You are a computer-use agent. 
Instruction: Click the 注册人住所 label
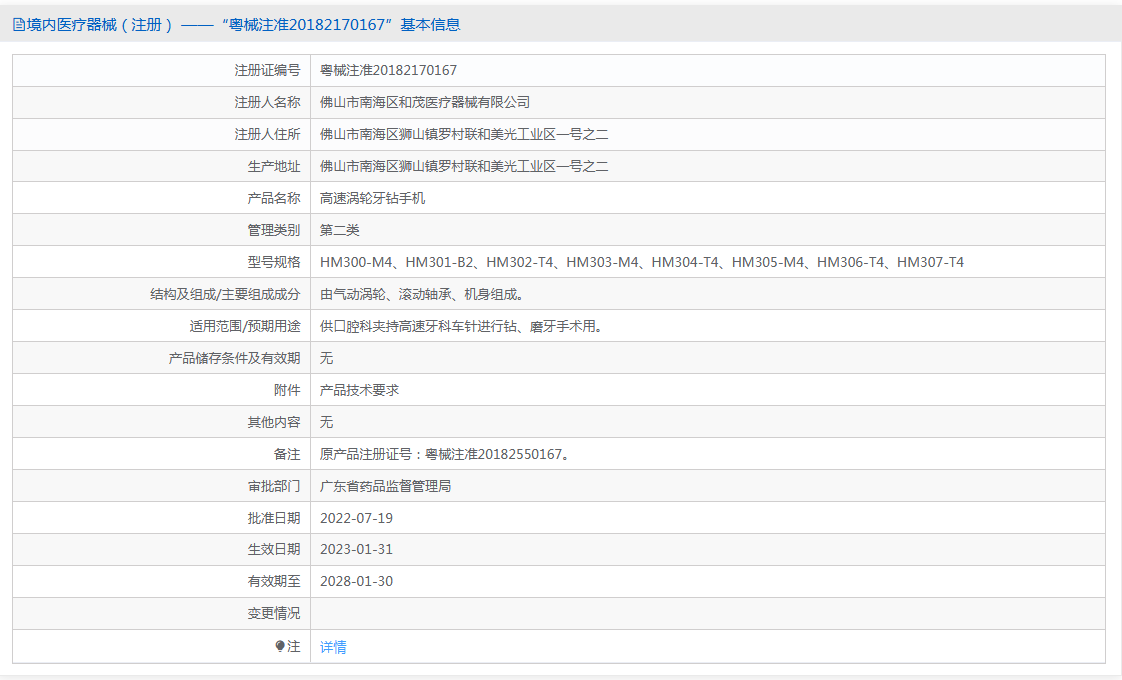coord(268,135)
